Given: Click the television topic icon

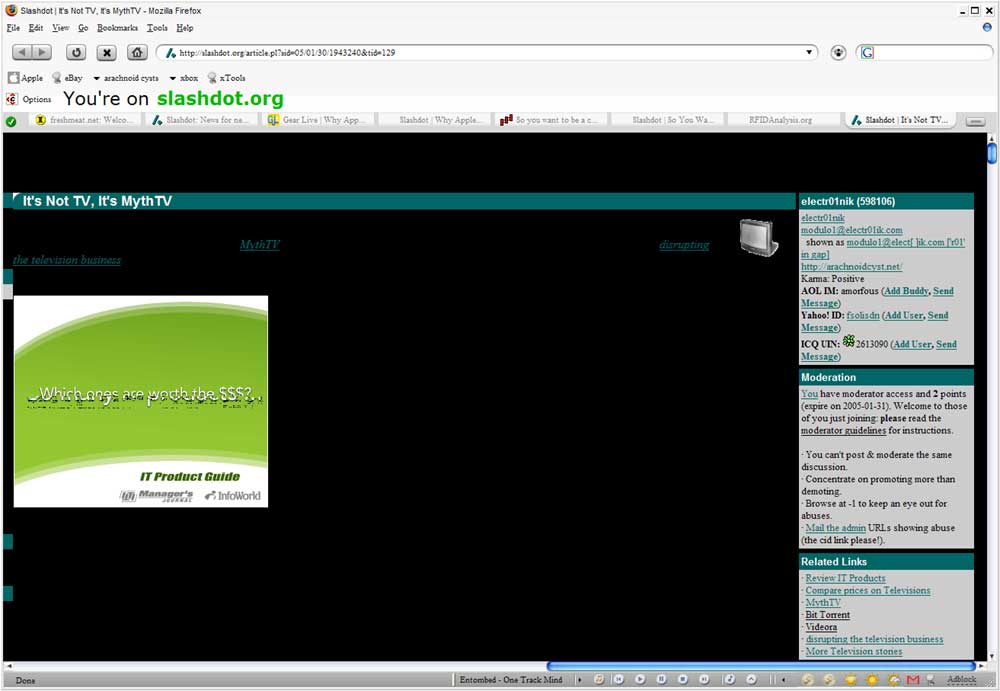Looking at the screenshot, I should [758, 237].
